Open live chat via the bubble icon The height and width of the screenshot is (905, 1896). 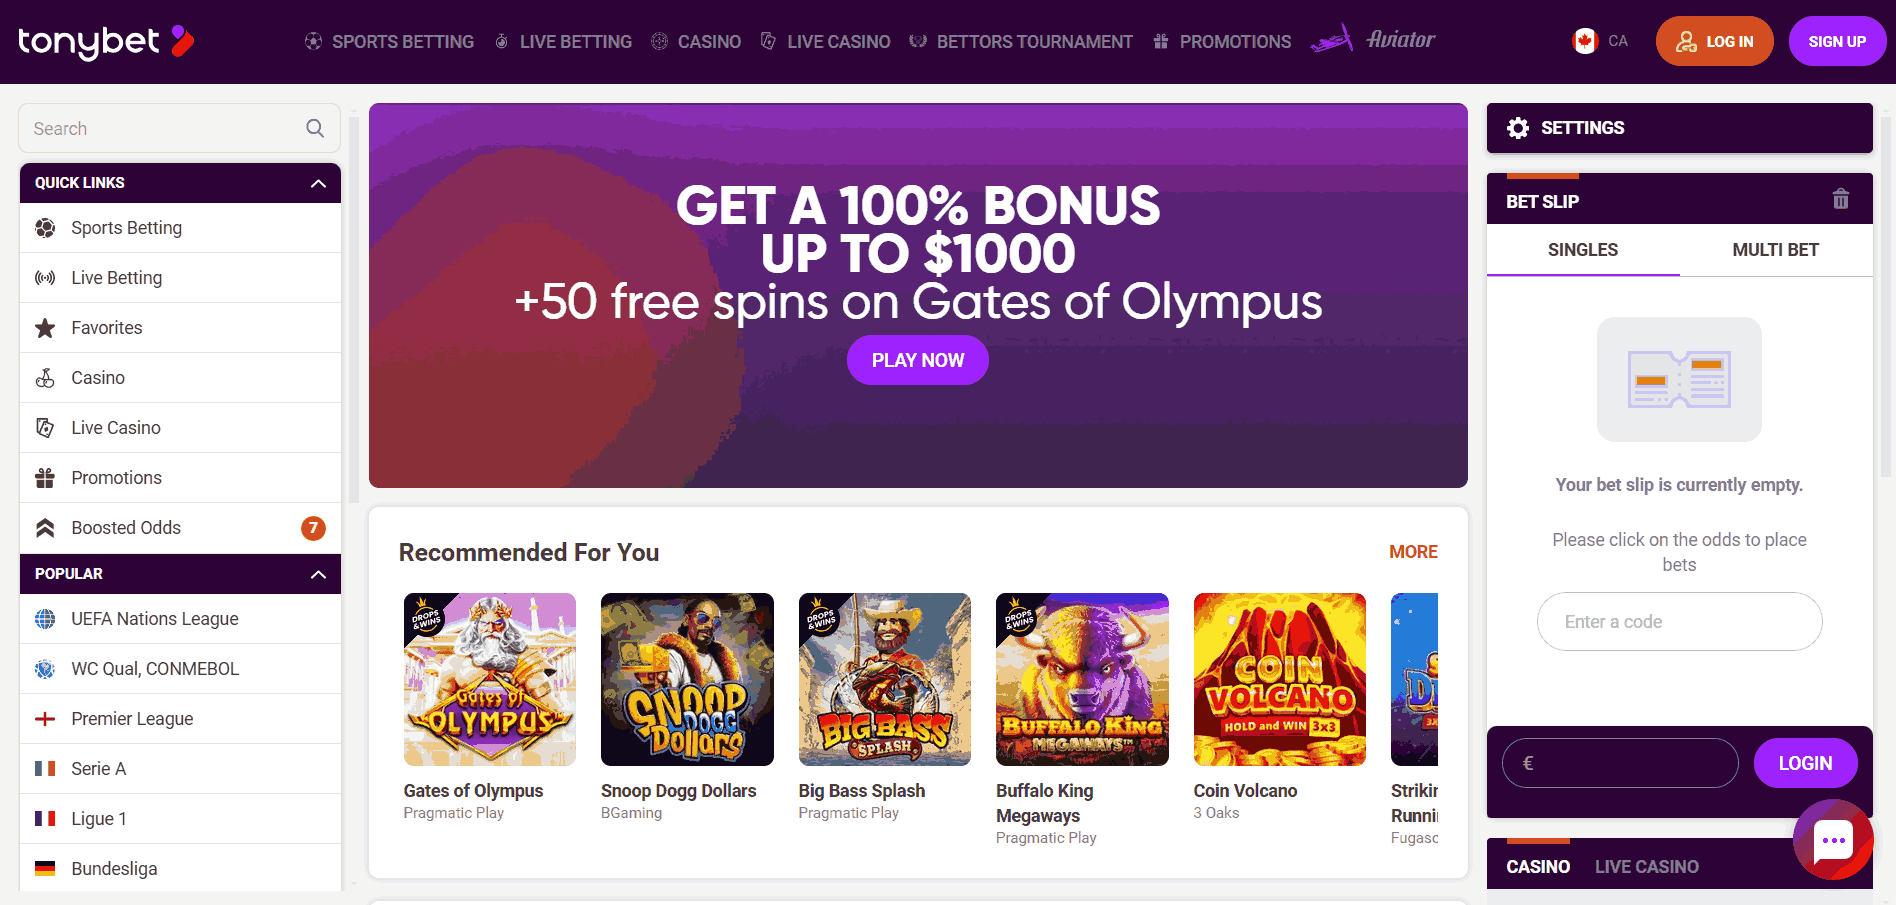(x=1833, y=841)
